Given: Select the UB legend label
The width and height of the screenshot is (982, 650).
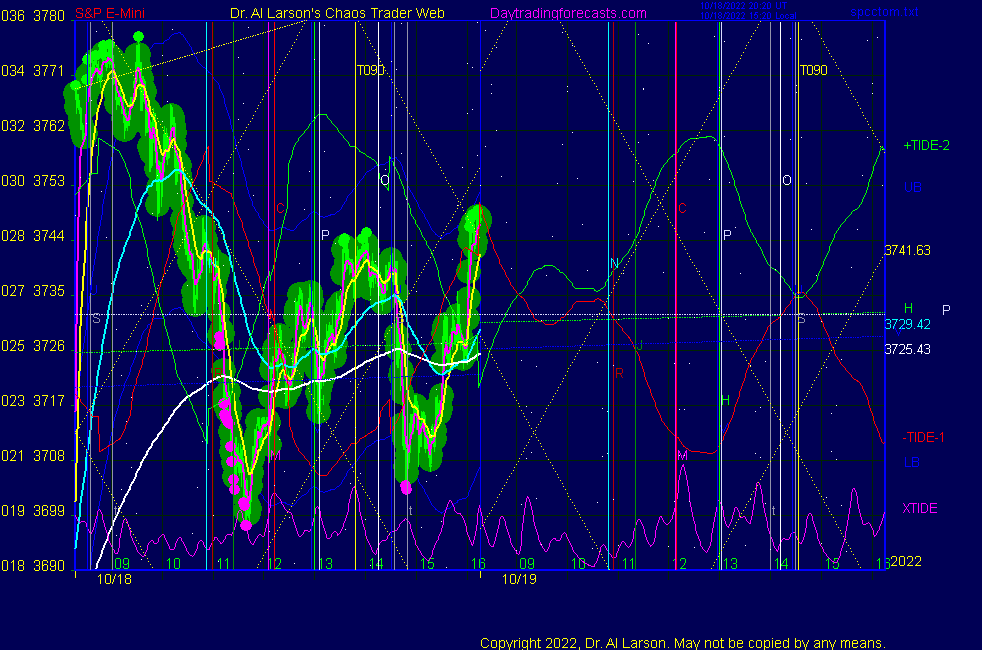Looking at the screenshot, I should point(912,187).
